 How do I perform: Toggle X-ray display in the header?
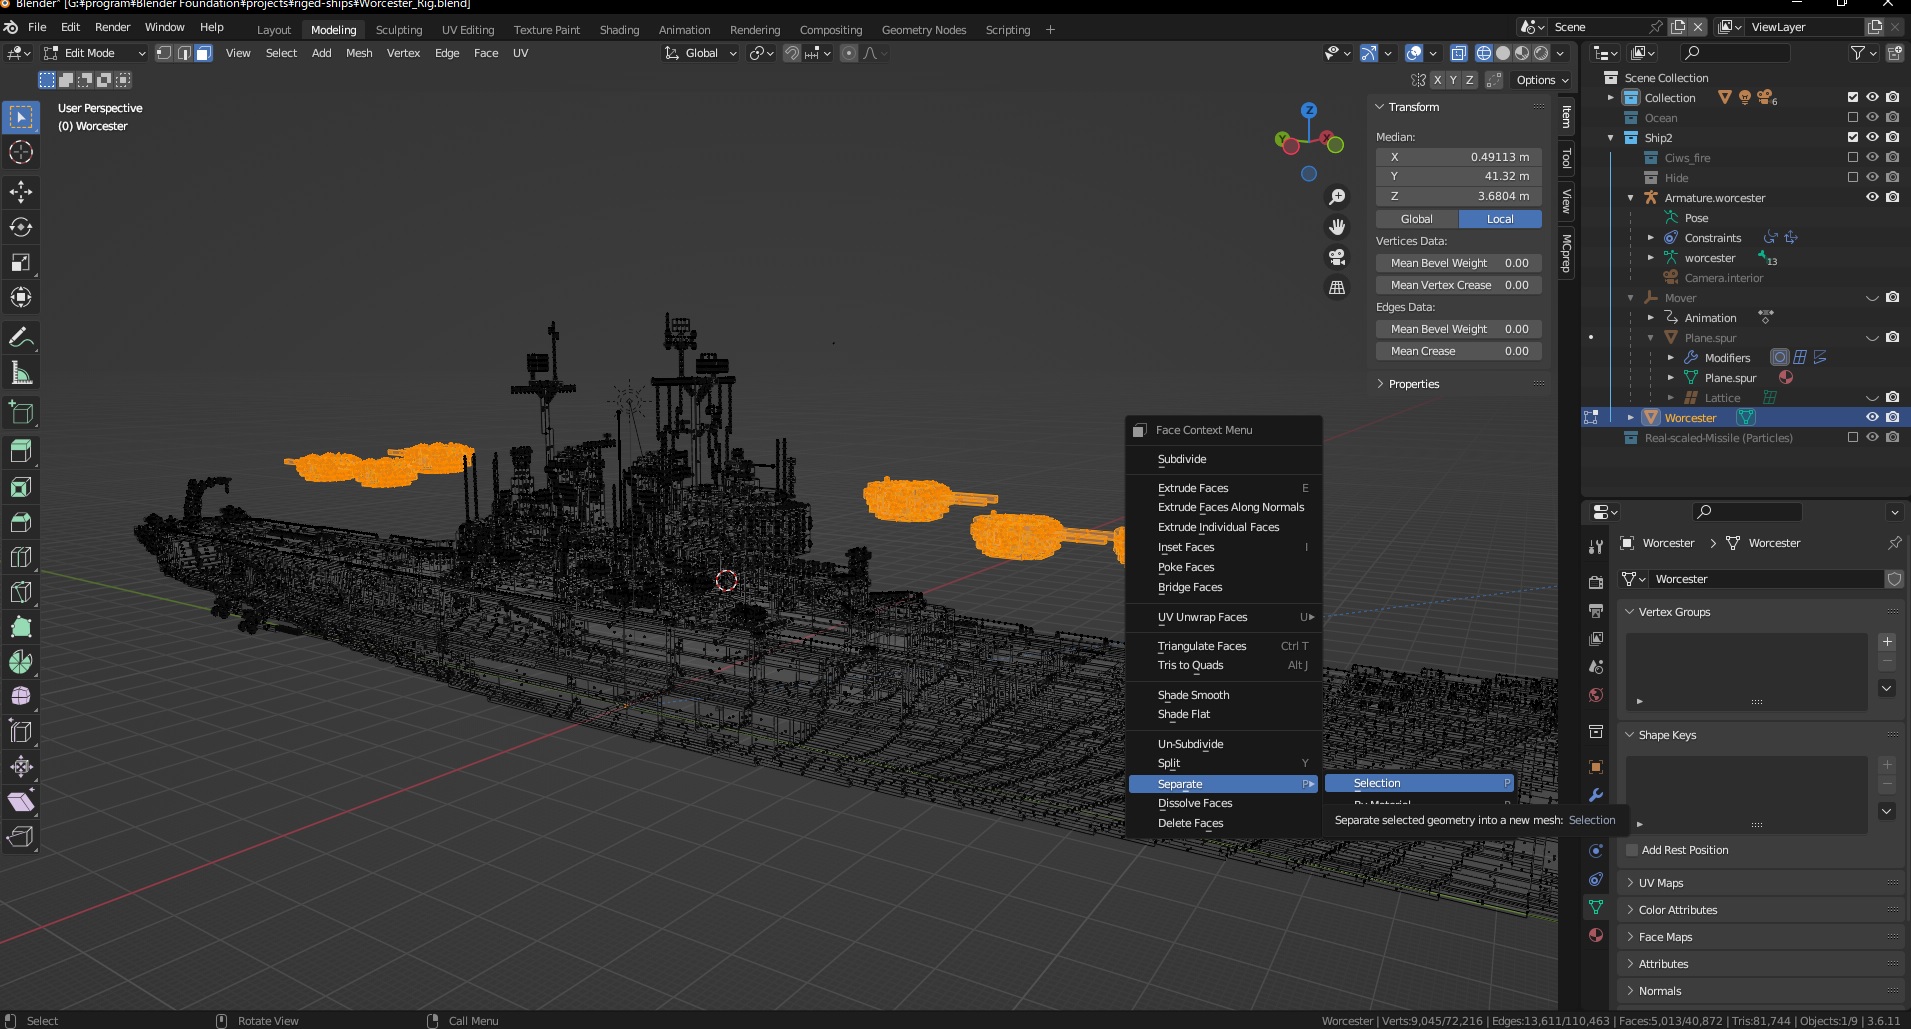(1459, 53)
